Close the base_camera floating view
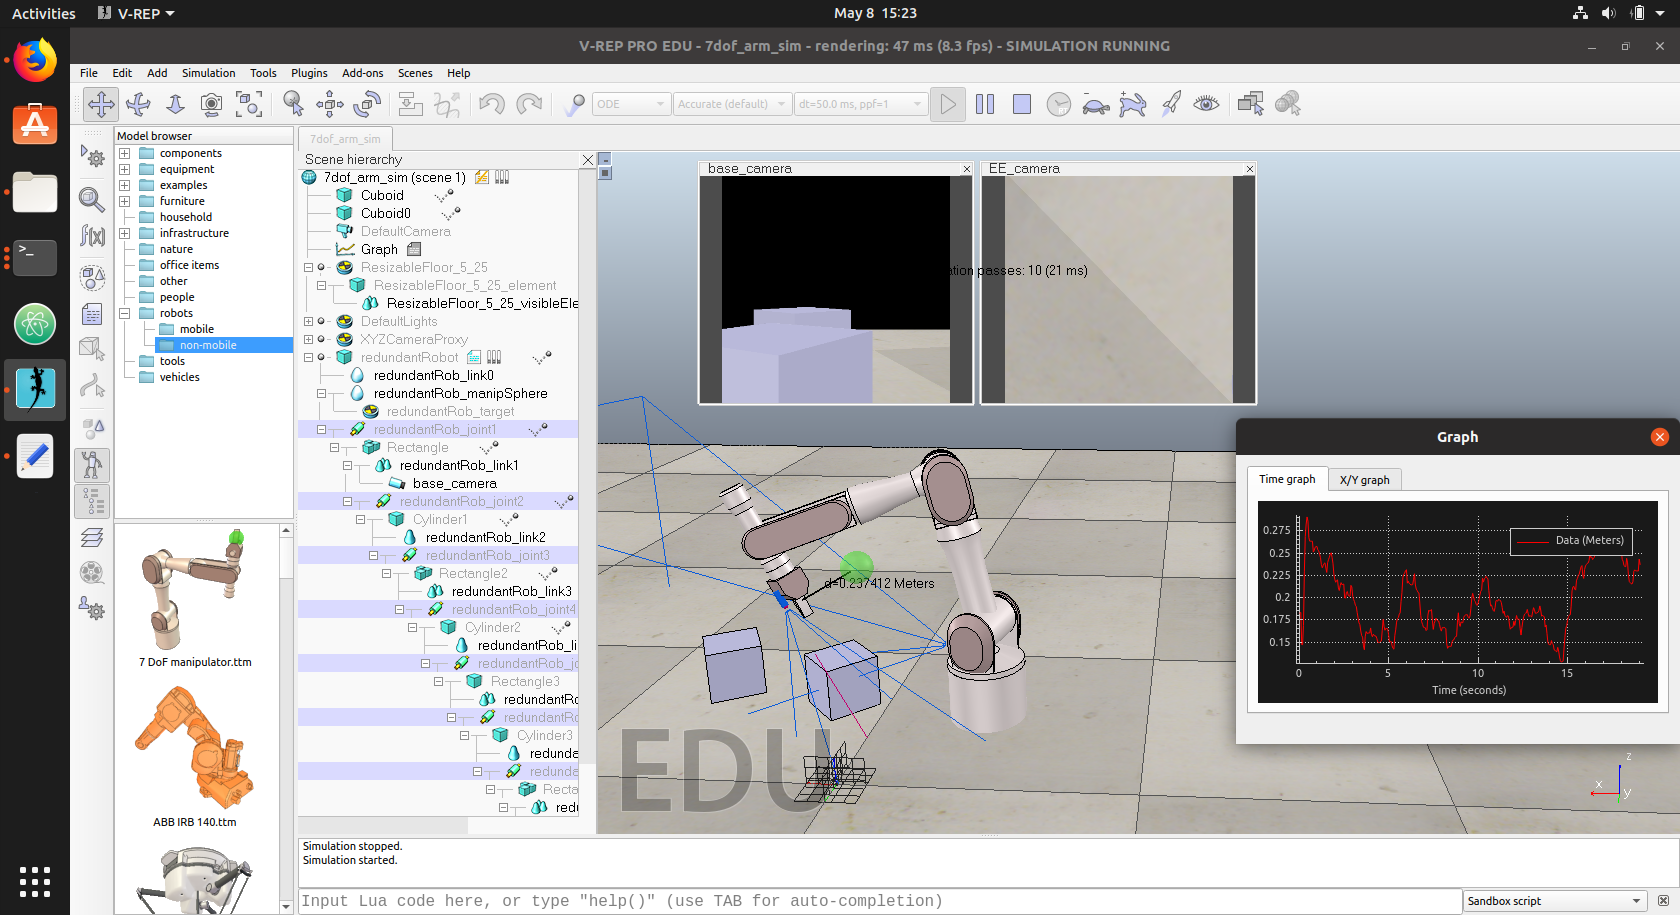The height and width of the screenshot is (915, 1680). (x=966, y=169)
